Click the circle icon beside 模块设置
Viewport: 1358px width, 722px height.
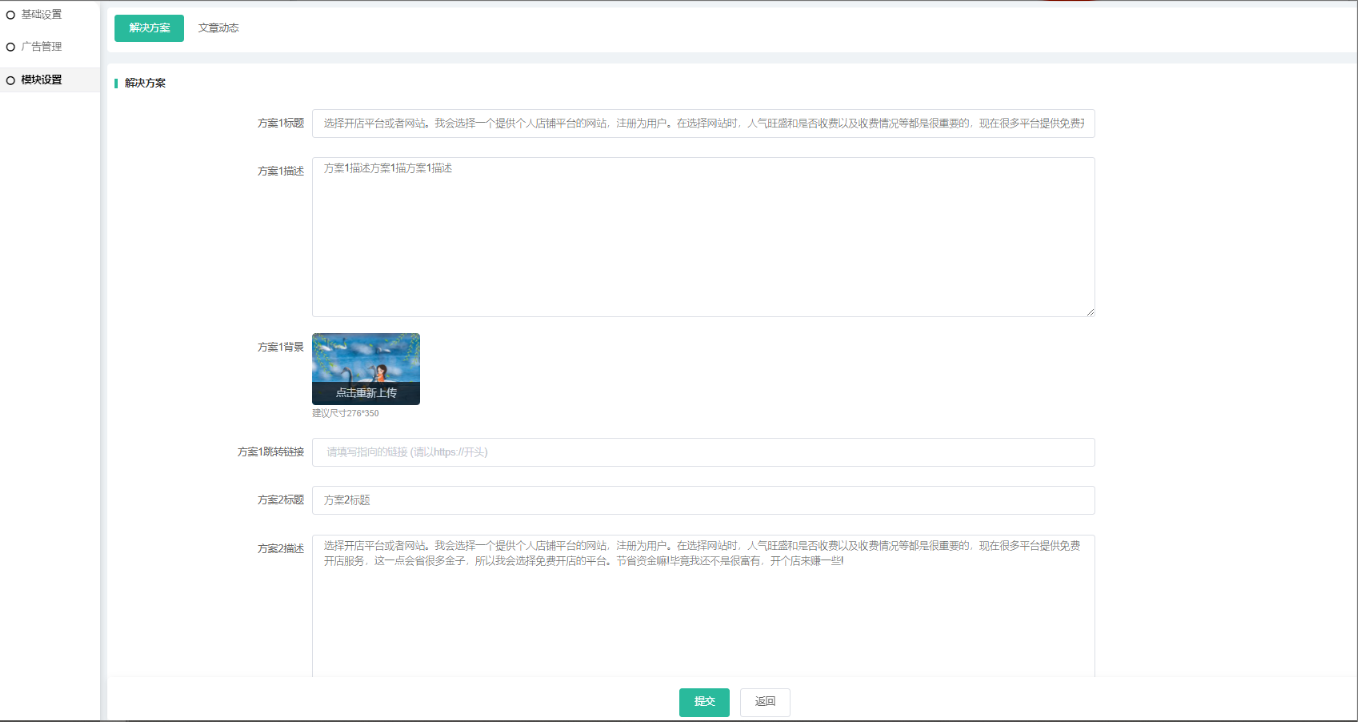[x=11, y=80]
